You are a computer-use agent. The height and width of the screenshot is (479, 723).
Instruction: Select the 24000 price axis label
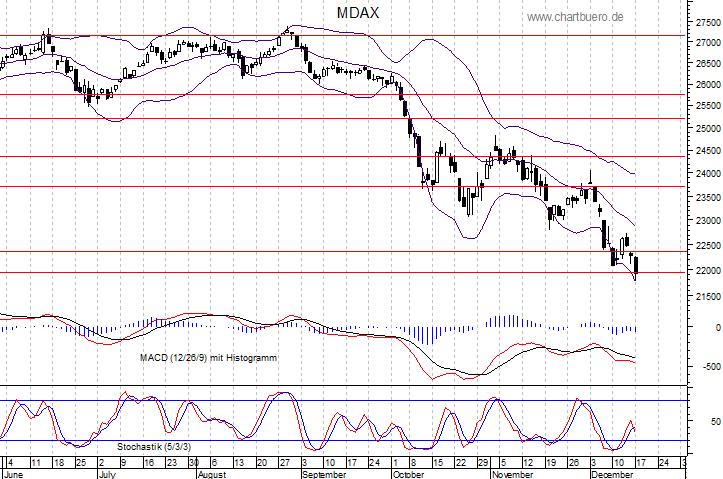(x=704, y=174)
